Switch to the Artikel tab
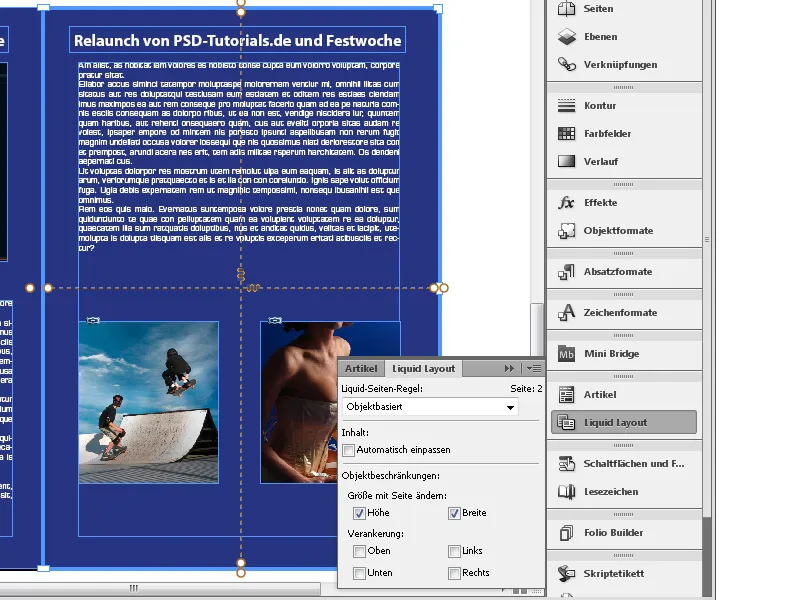The width and height of the screenshot is (800, 600). coord(361,368)
